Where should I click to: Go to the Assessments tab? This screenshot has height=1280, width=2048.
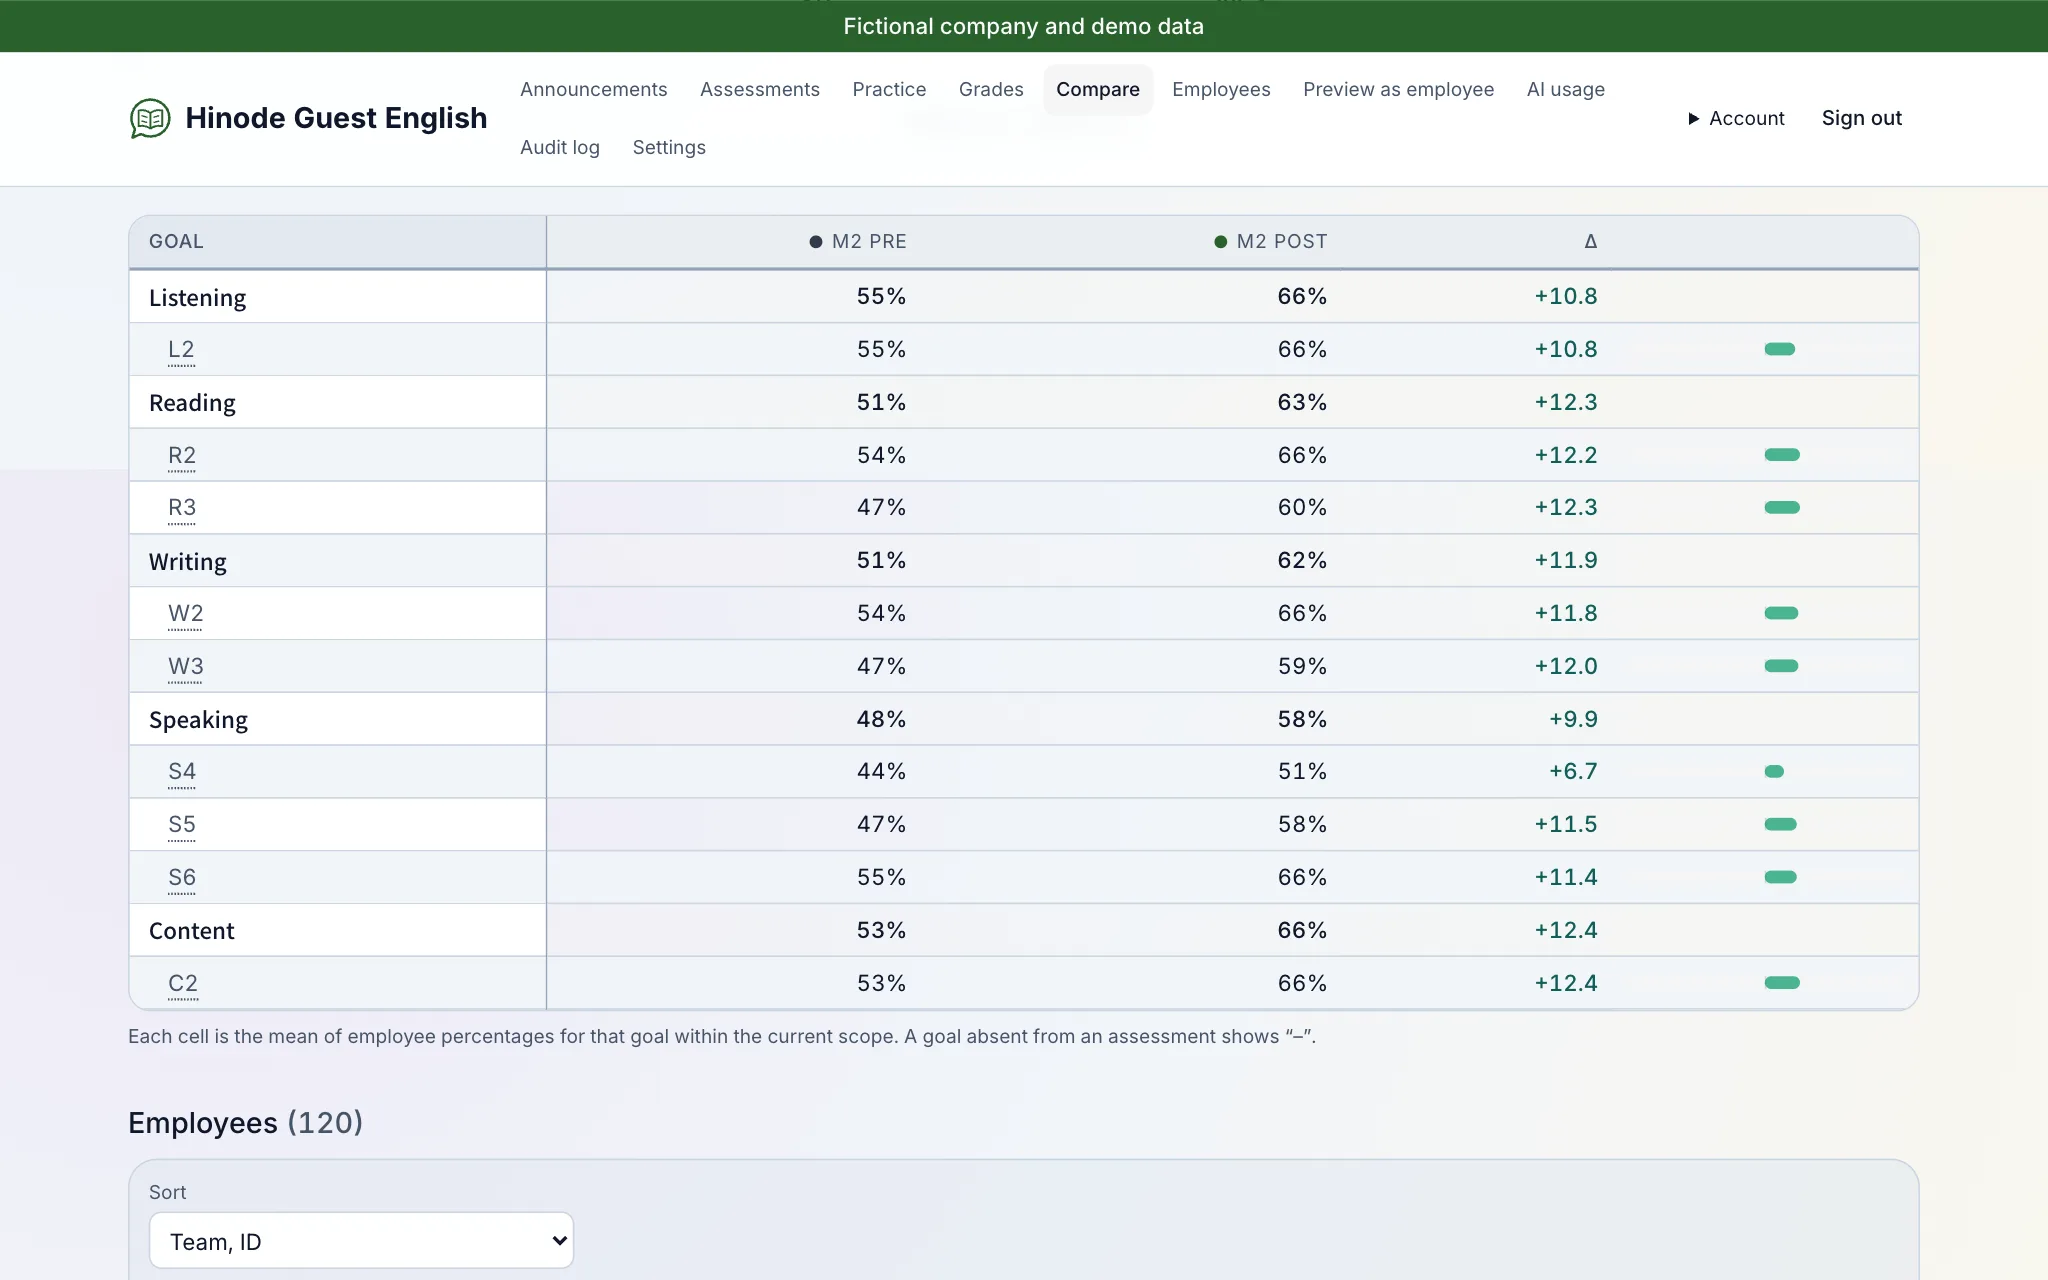tap(760, 89)
